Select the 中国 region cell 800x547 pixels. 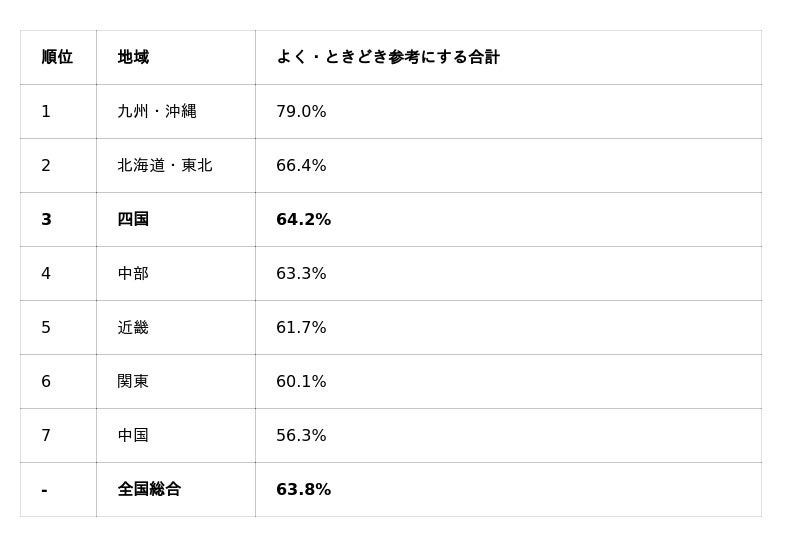(133, 436)
